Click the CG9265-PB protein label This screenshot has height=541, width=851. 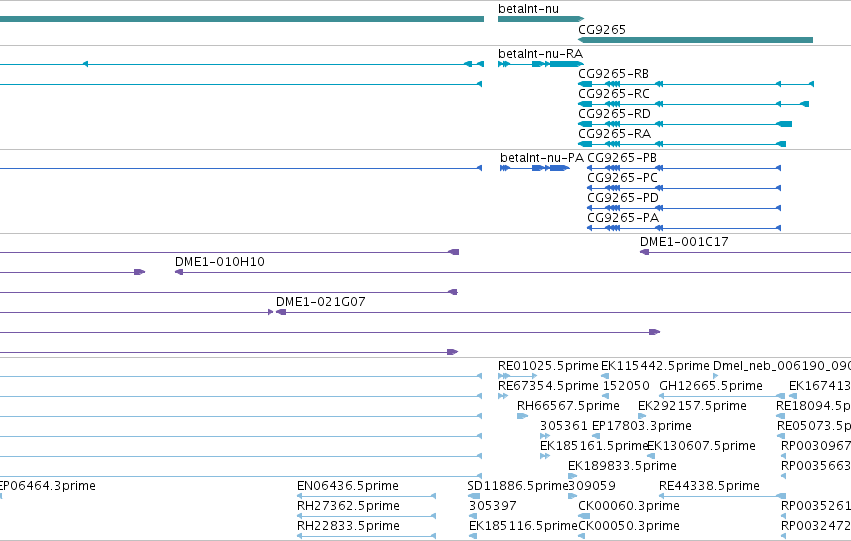pos(622,158)
